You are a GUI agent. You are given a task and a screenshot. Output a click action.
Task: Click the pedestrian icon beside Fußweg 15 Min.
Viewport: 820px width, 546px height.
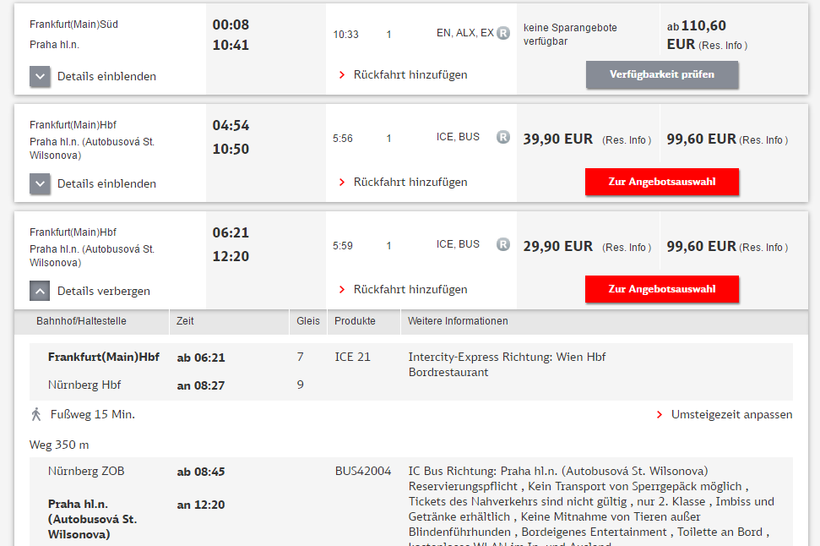coord(36,414)
